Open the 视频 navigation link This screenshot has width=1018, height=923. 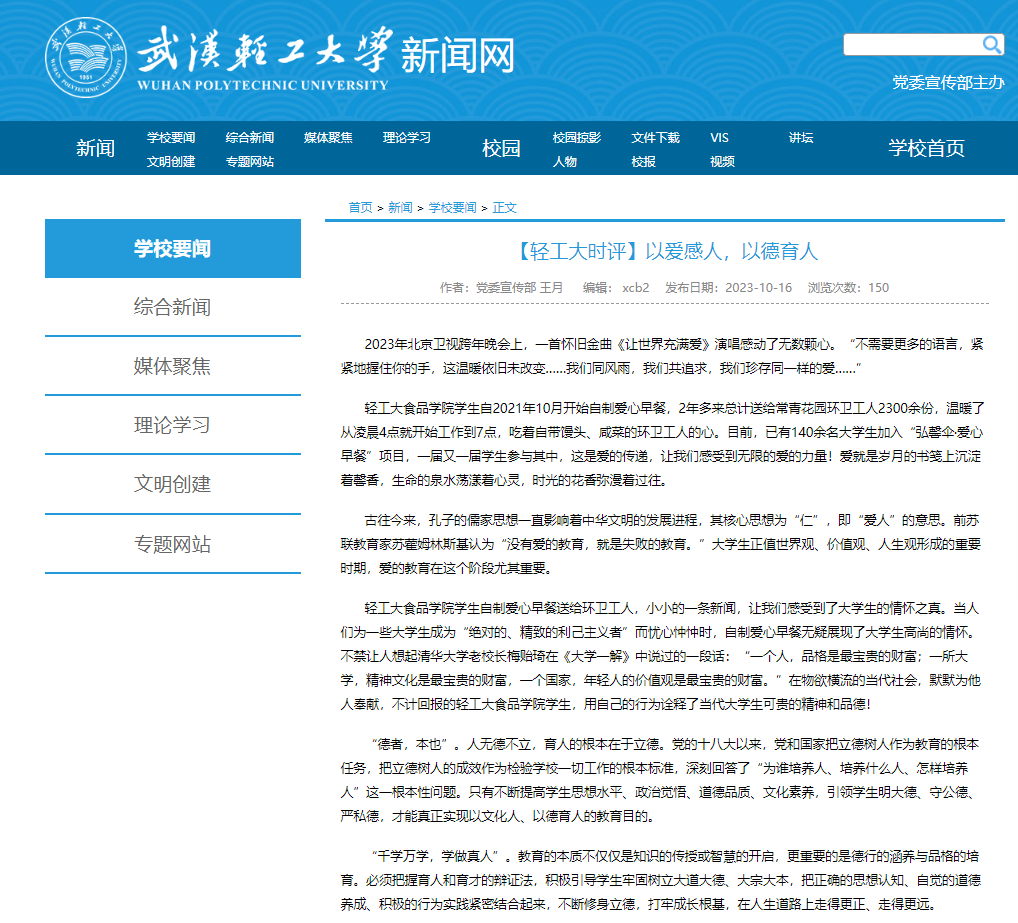pos(723,162)
